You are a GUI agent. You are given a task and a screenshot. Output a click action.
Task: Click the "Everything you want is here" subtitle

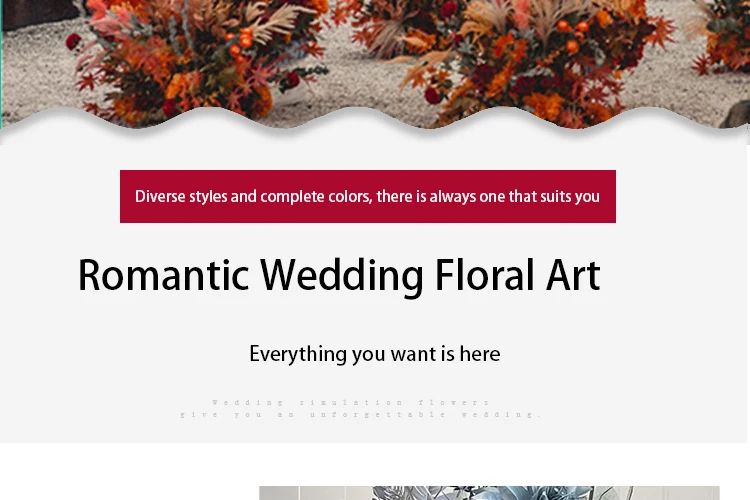[375, 355]
